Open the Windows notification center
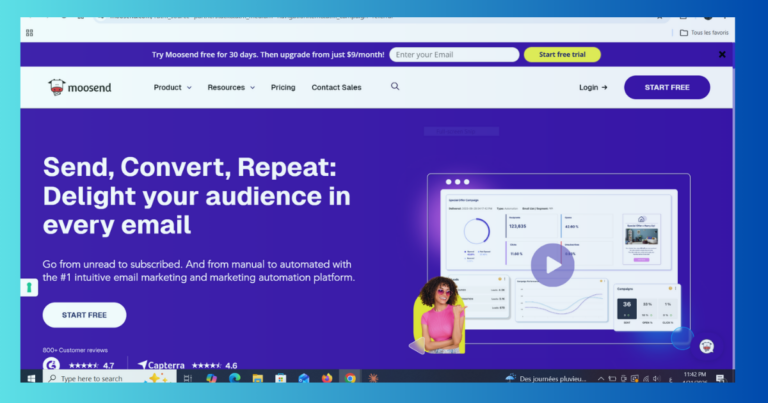 coord(720,378)
